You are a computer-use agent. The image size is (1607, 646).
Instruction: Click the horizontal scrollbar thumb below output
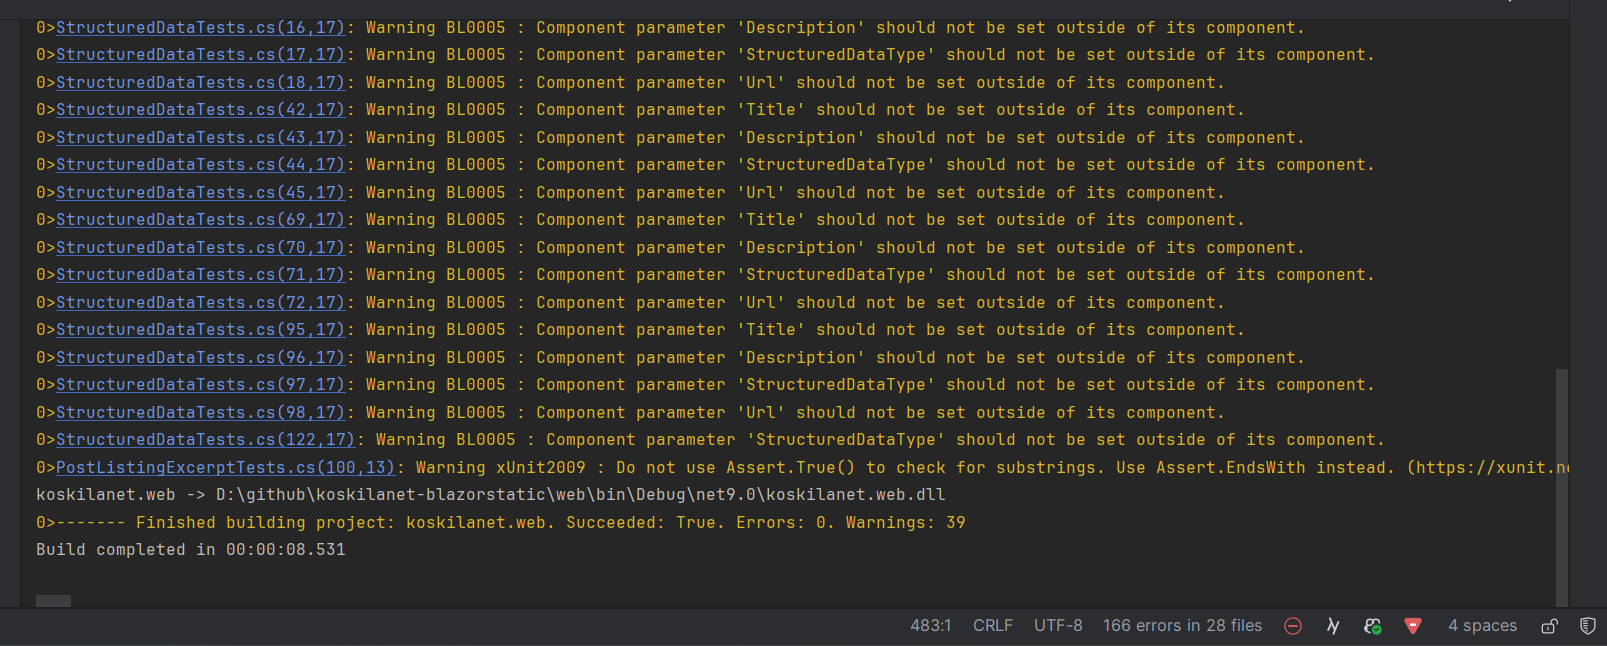53,601
